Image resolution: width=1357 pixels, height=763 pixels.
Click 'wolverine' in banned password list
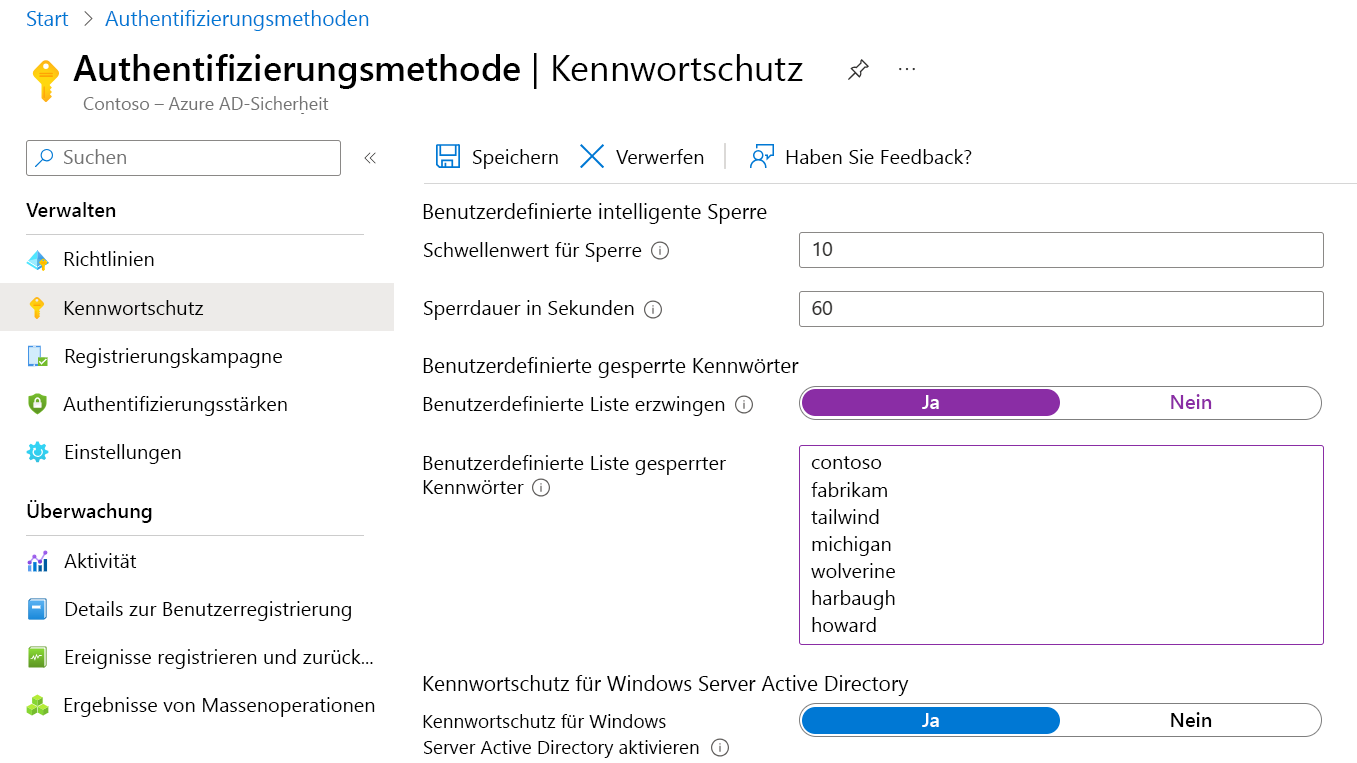coord(853,571)
